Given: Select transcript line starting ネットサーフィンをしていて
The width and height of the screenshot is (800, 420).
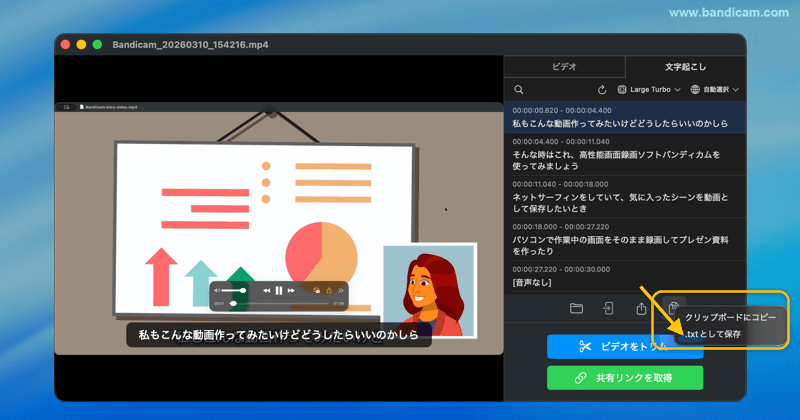Looking at the screenshot, I should [x=625, y=197].
